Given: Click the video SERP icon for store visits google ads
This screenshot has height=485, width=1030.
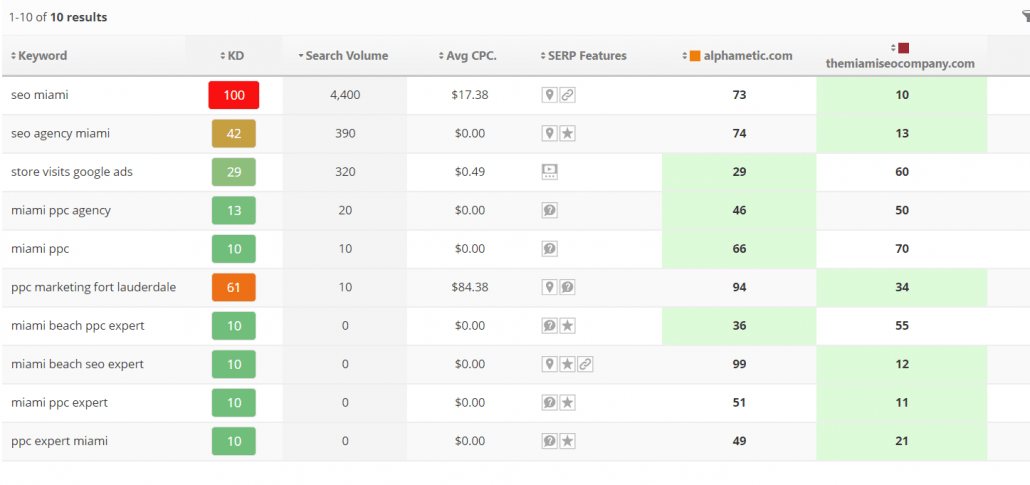Looking at the screenshot, I should [x=549, y=172].
